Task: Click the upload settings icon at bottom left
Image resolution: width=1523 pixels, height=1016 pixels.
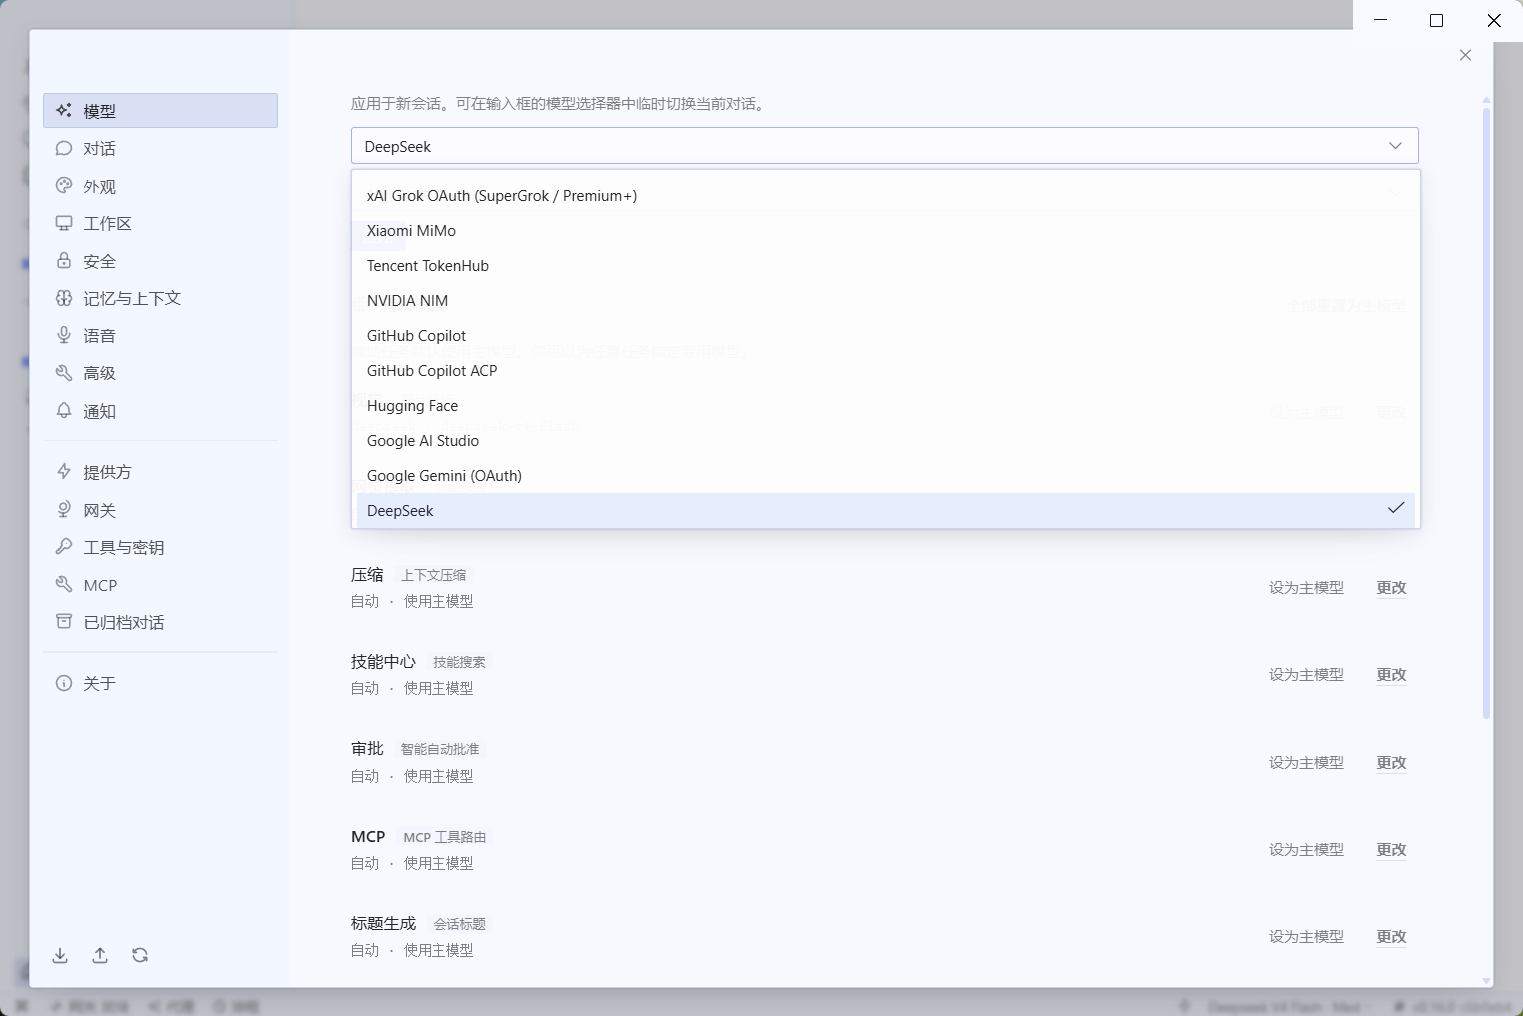Action: click(100, 955)
